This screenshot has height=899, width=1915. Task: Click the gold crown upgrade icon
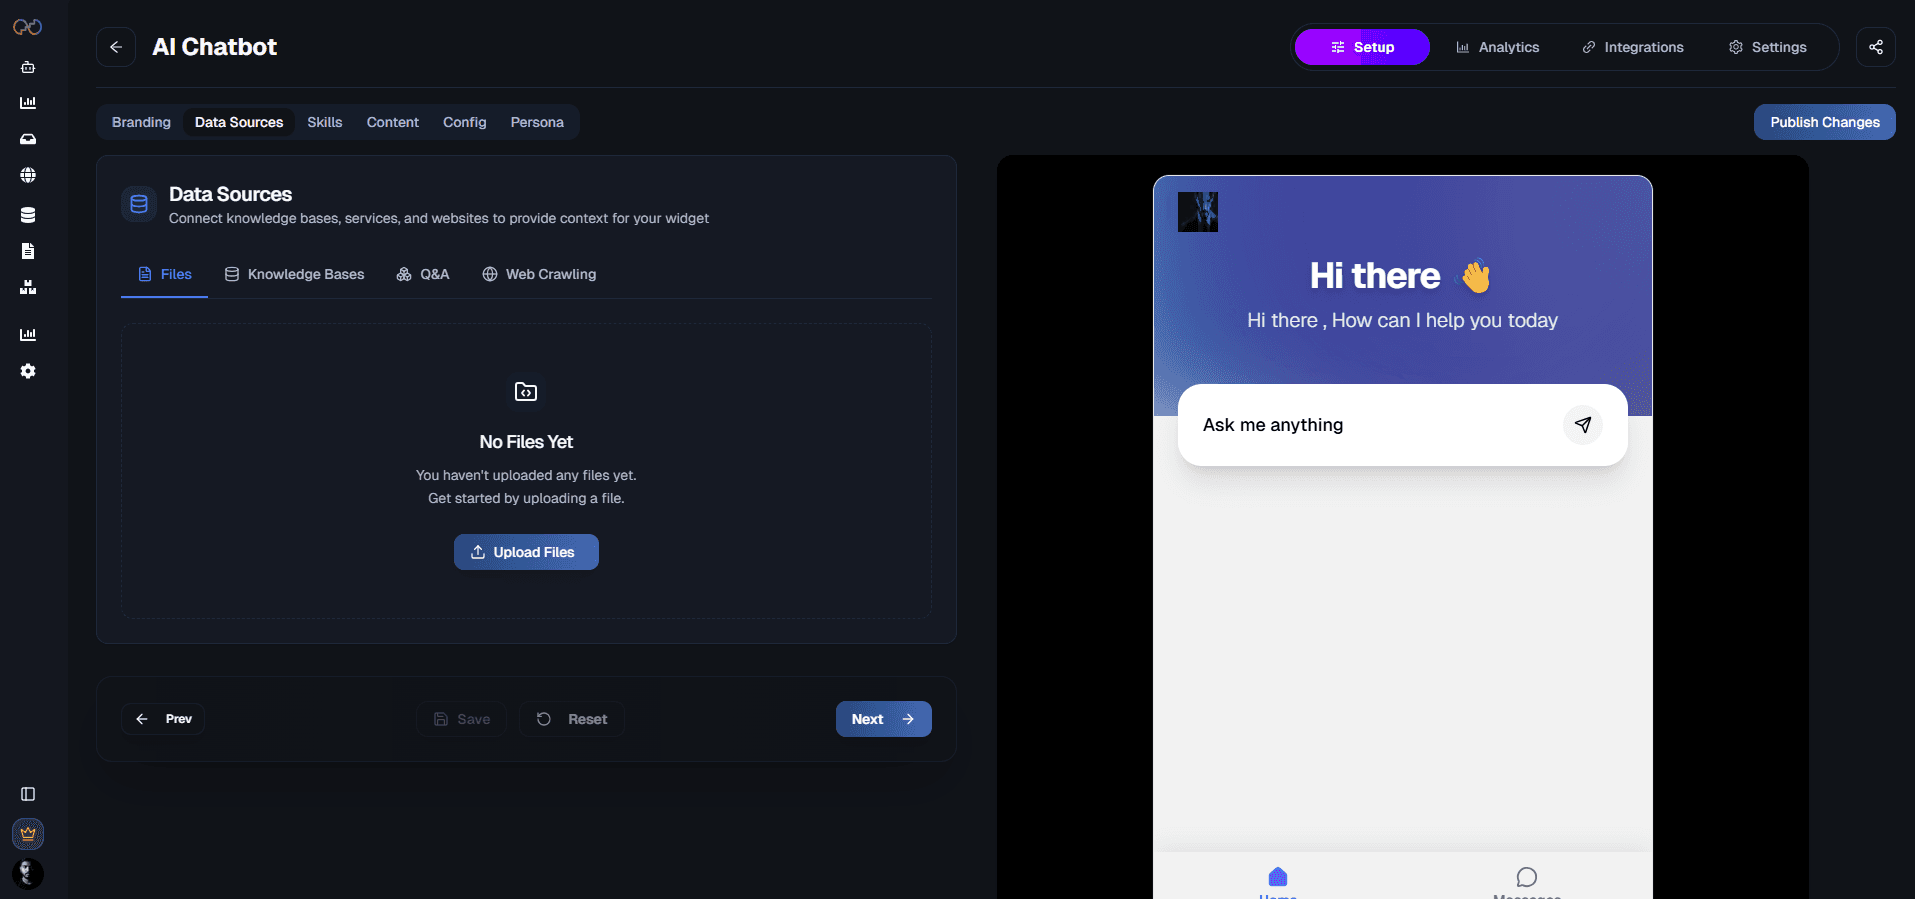coord(28,834)
